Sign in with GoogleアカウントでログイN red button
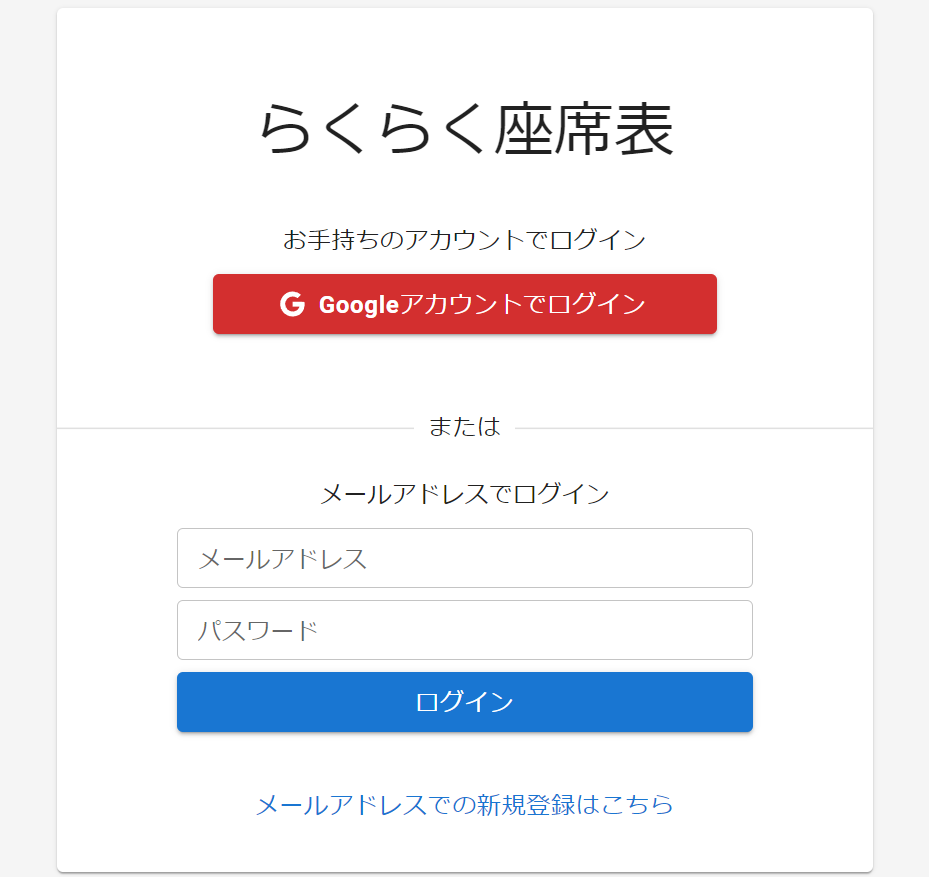929x877 pixels. 464,304
